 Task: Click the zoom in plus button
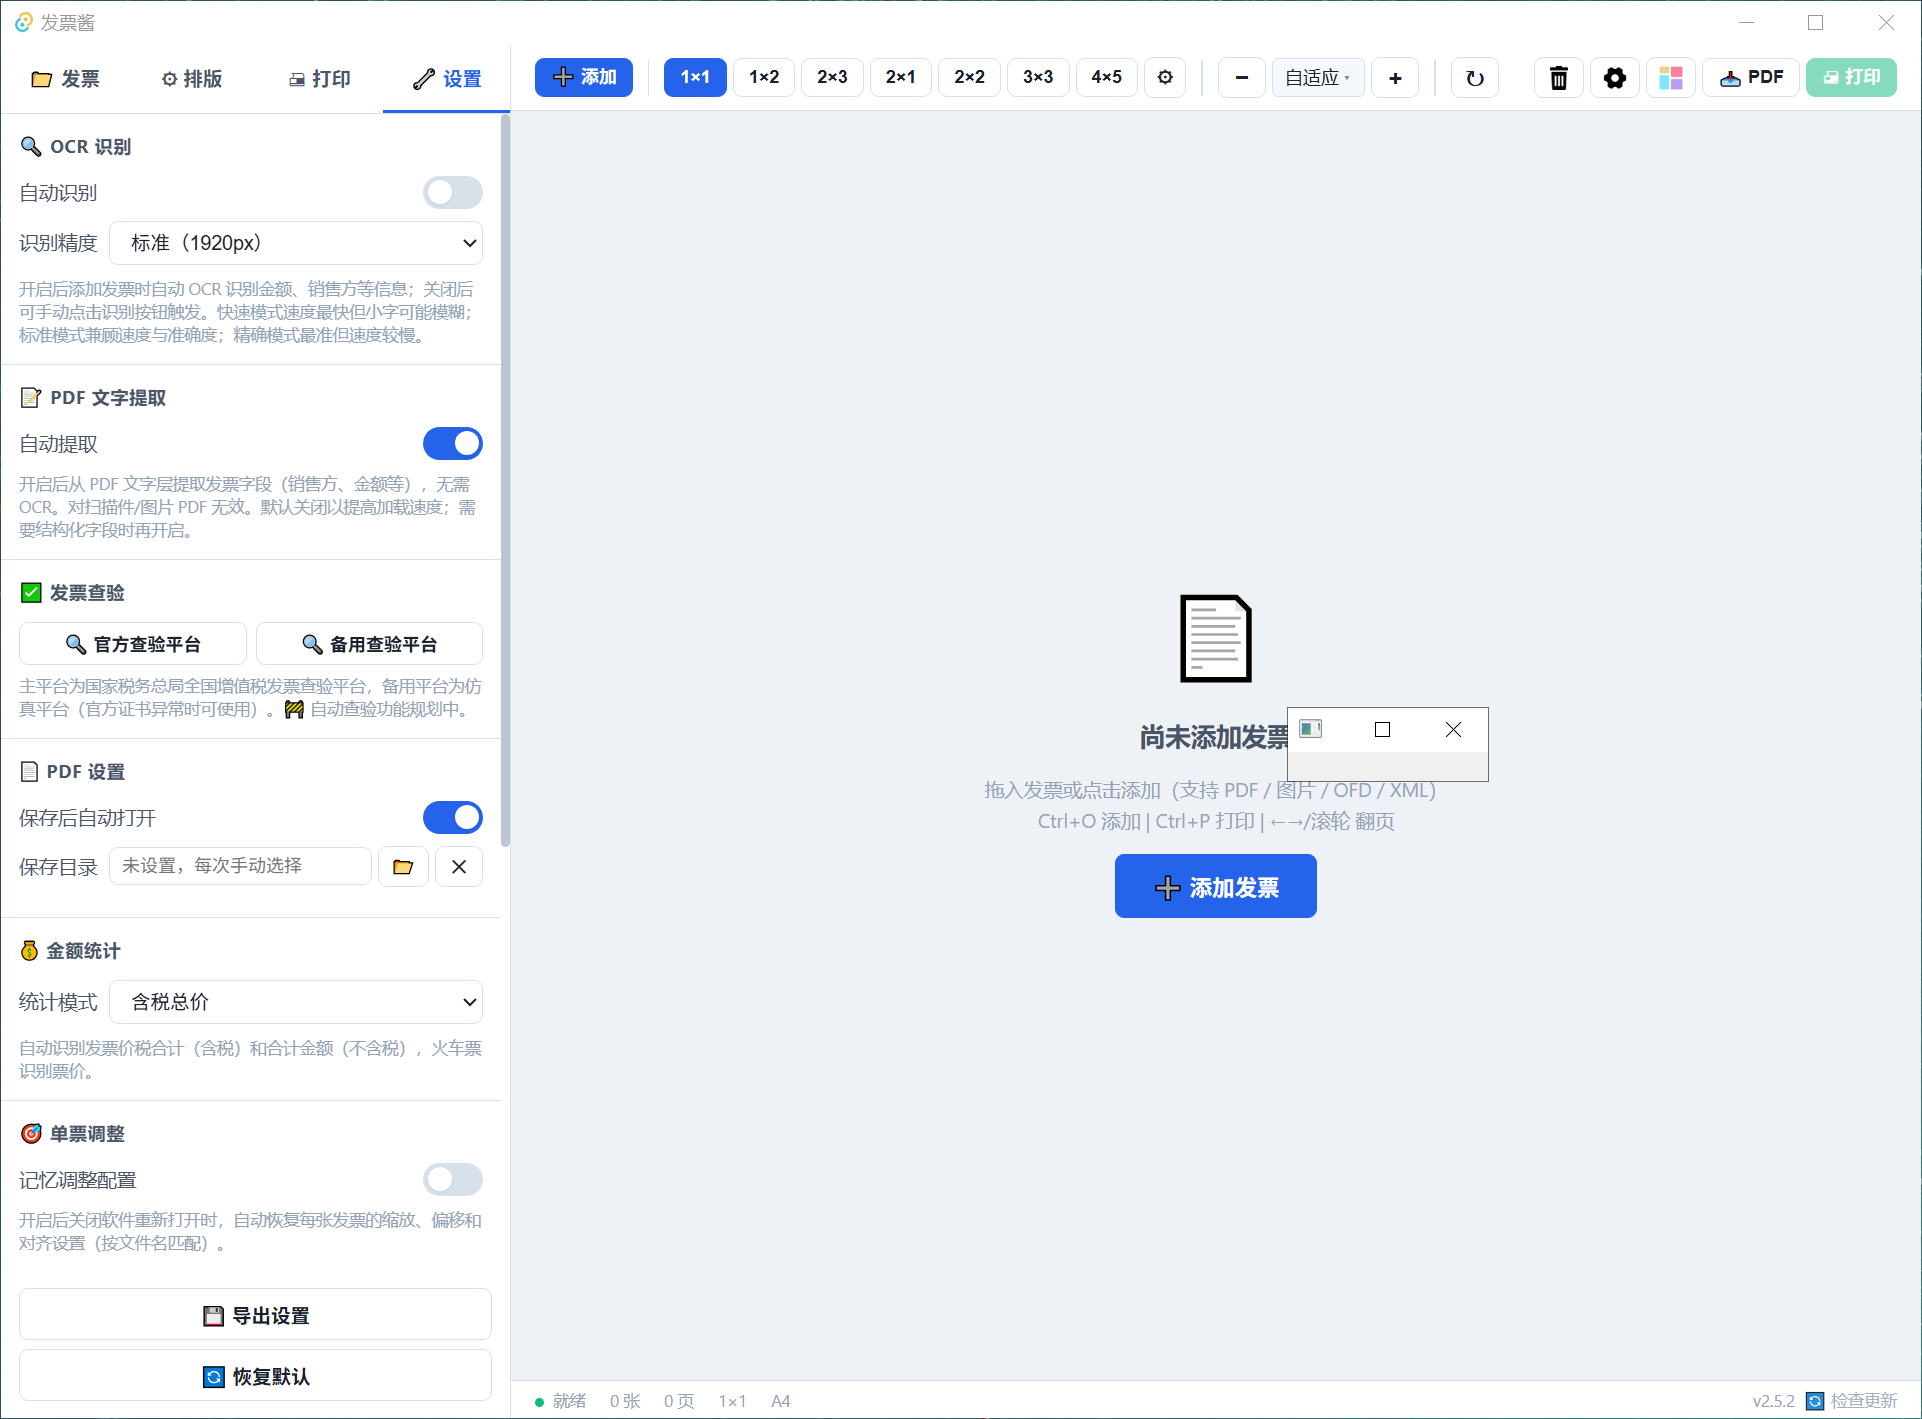(1395, 78)
